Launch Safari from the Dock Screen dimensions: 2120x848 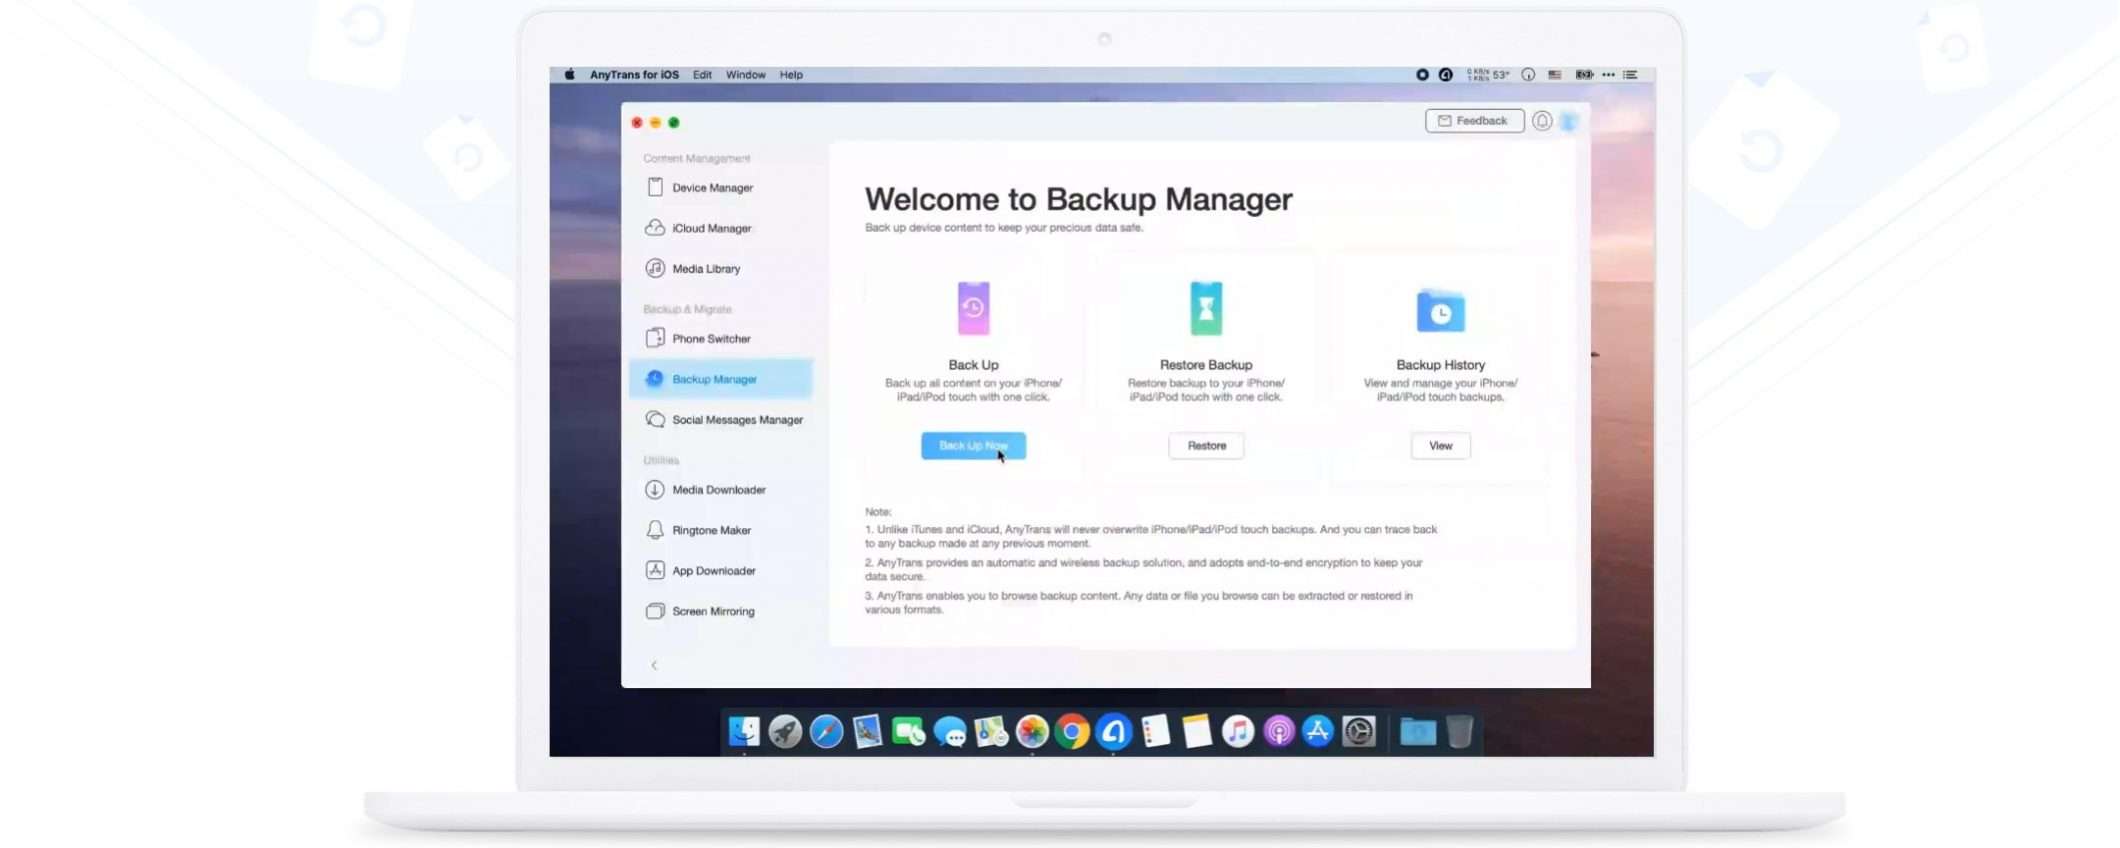[x=826, y=732]
